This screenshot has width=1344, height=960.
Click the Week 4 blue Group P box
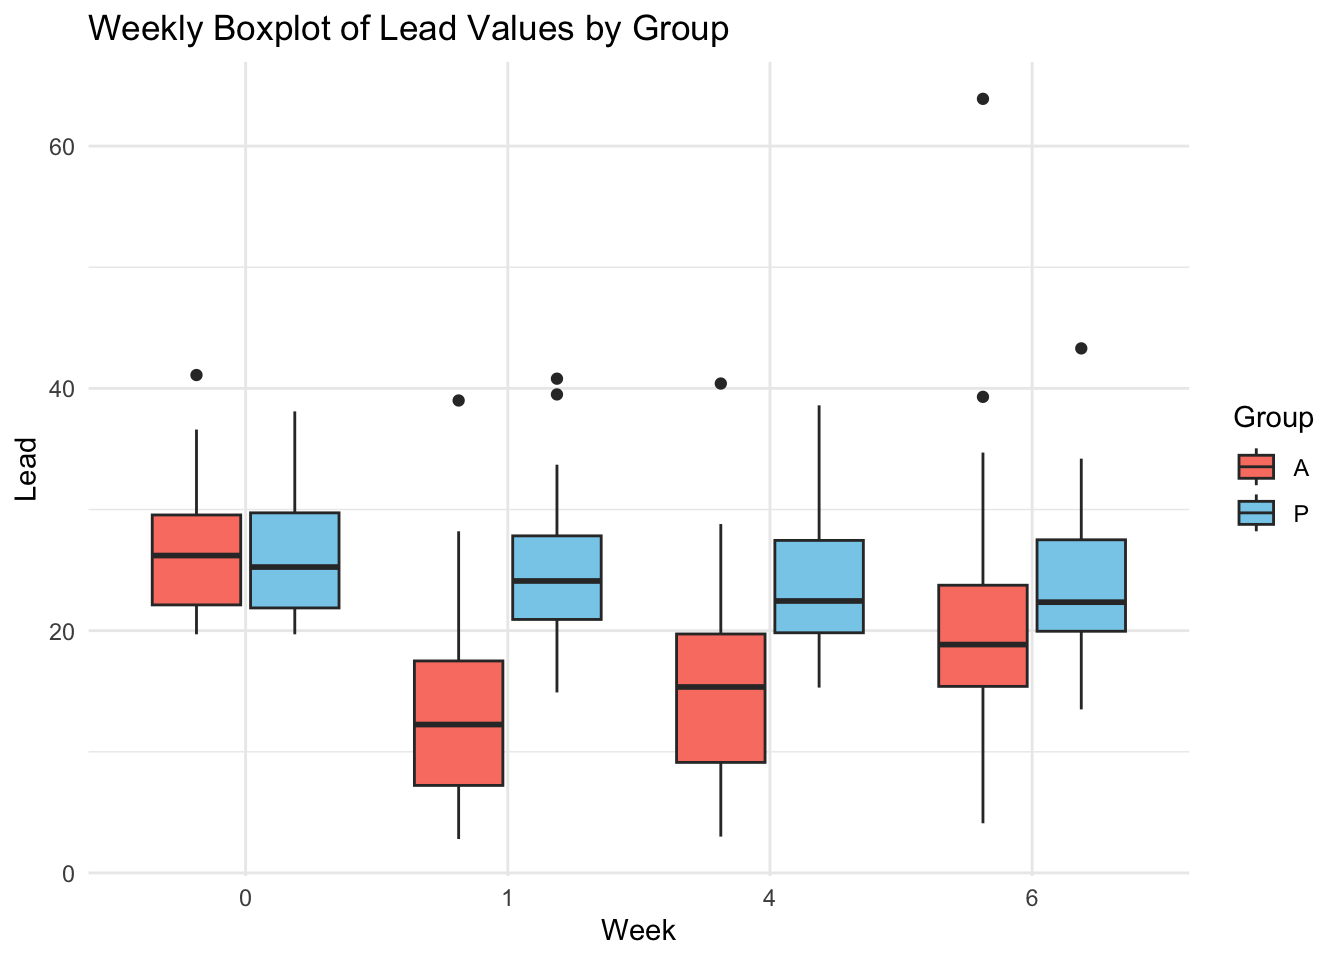point(819,586)
